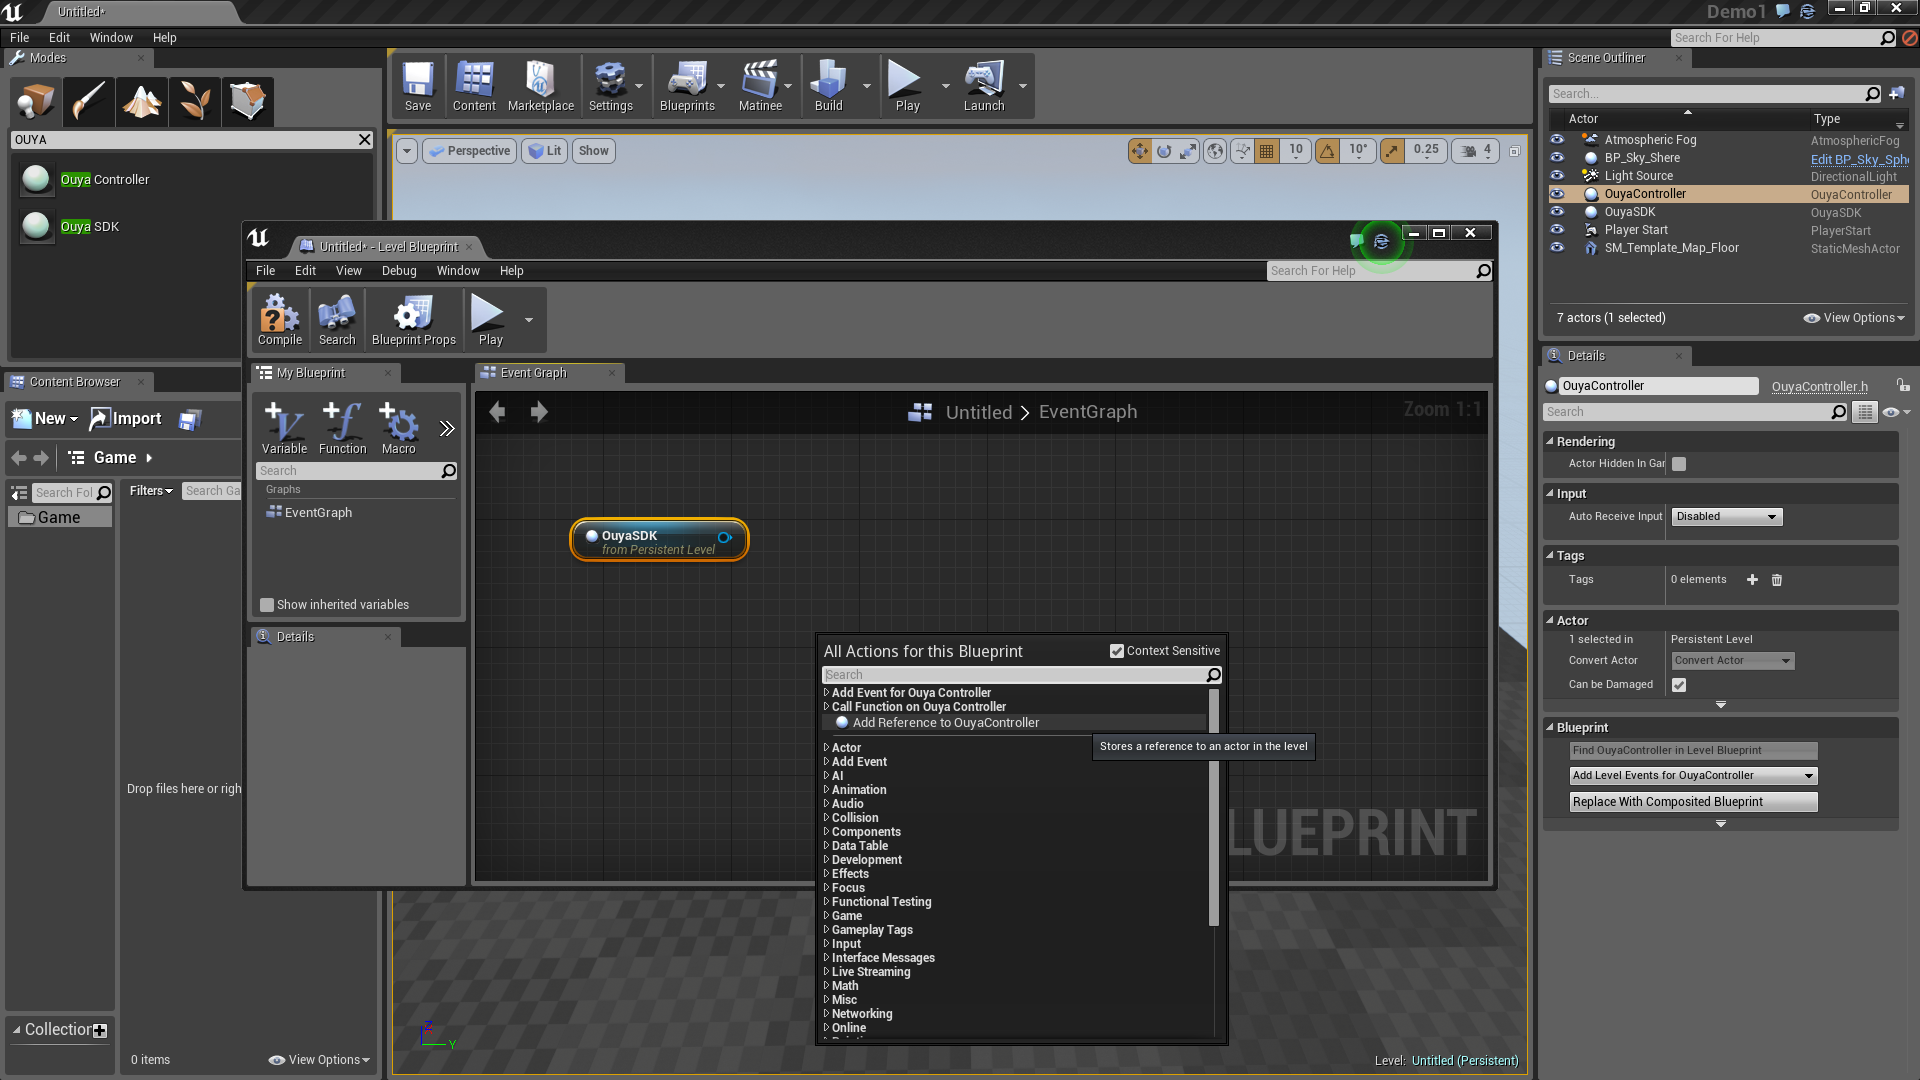The width and height of the screenshot is (1920, 1080).
Task: Open the Debug menu in Blueprint editor
Action: 398,271
